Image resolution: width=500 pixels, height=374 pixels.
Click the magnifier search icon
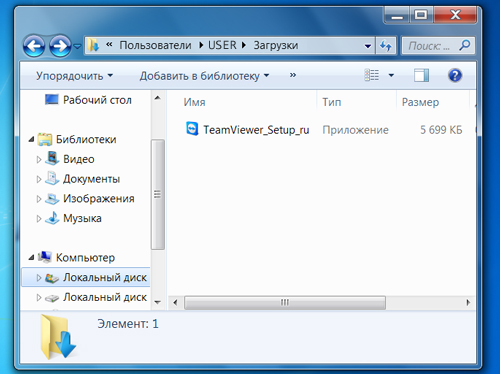[465, 45]
